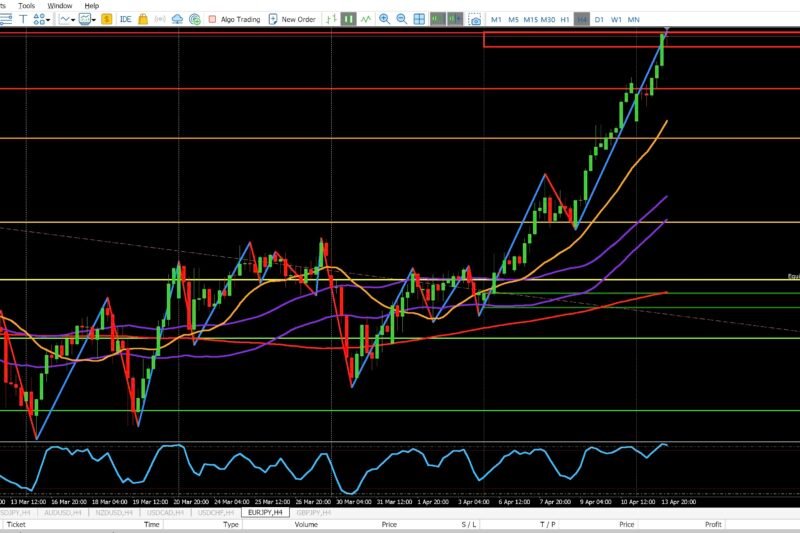This screenshot has height=533, width=800.
Task: Zoom in on the chart
Action: [384, 19]
